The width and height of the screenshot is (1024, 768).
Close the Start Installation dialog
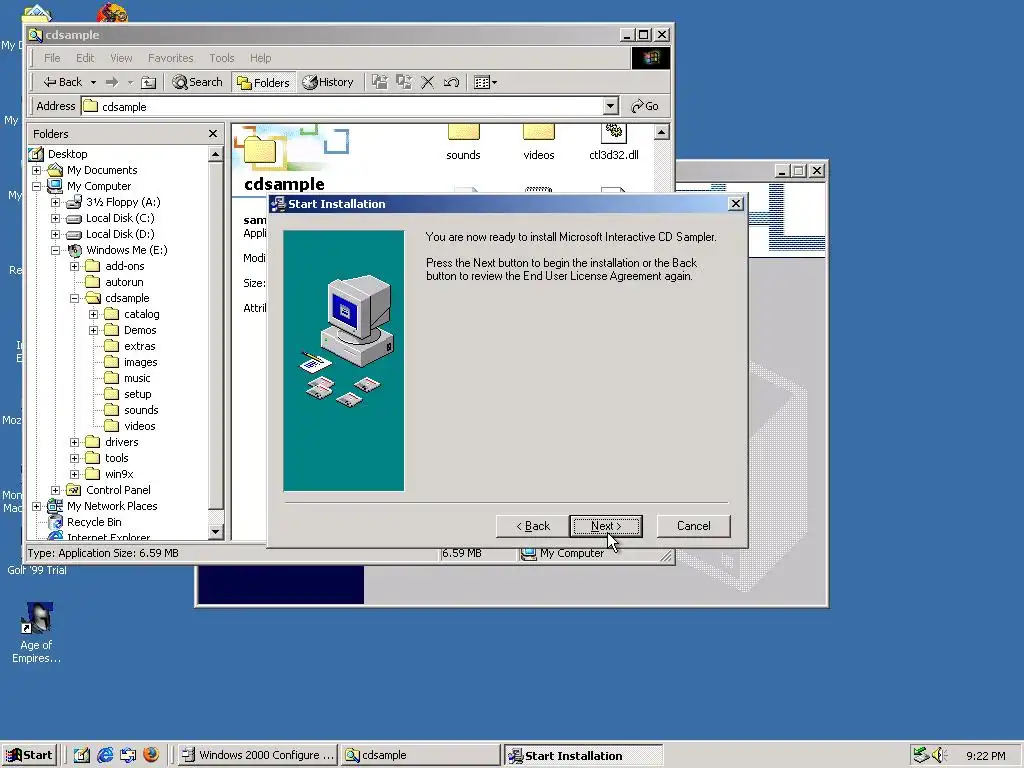735,204
